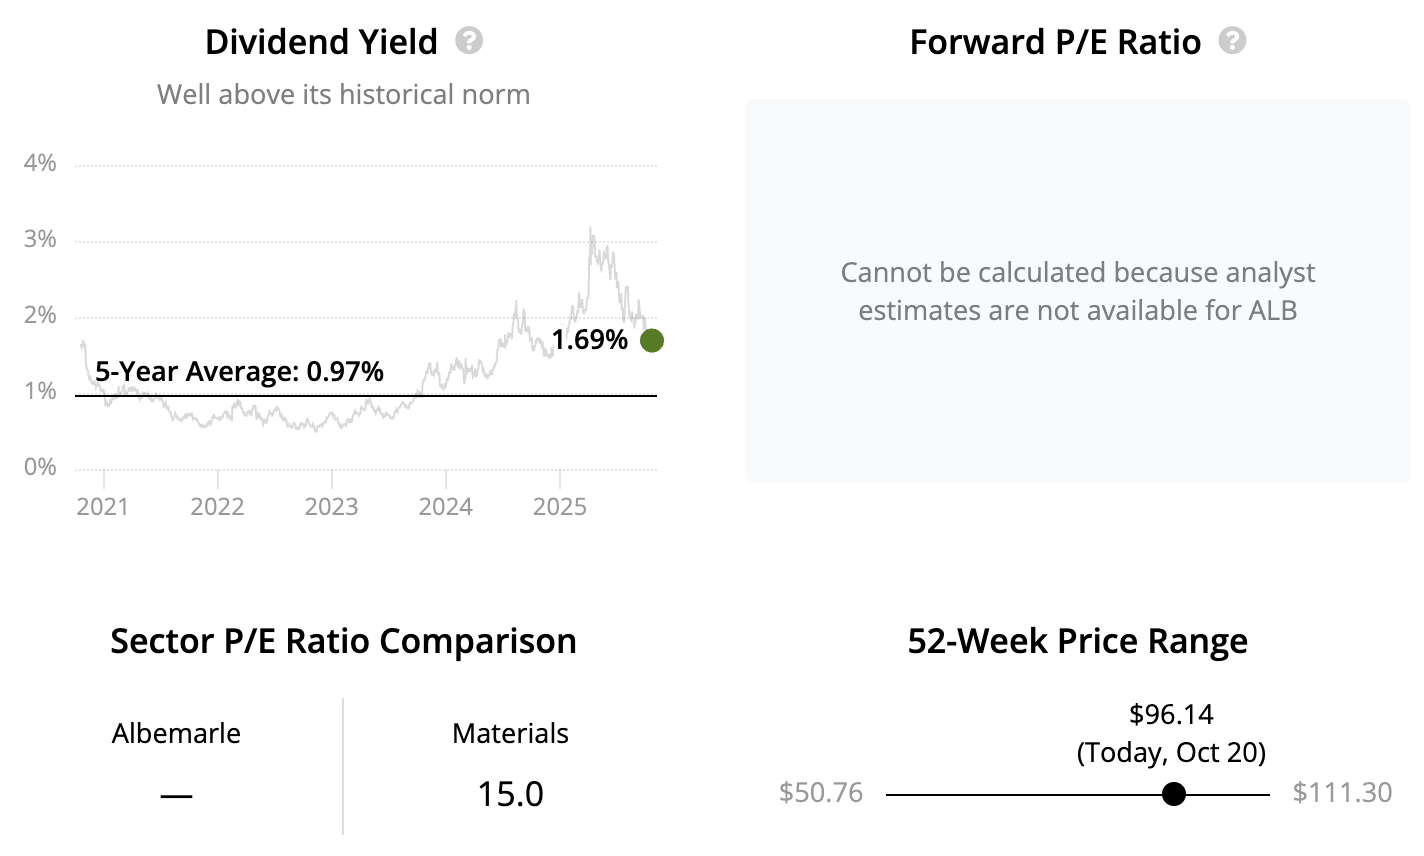Image resolution: width=1424 pixels, height=856 pixels.
Task: Select the Albemarle column label
Action: pos(176,733)
